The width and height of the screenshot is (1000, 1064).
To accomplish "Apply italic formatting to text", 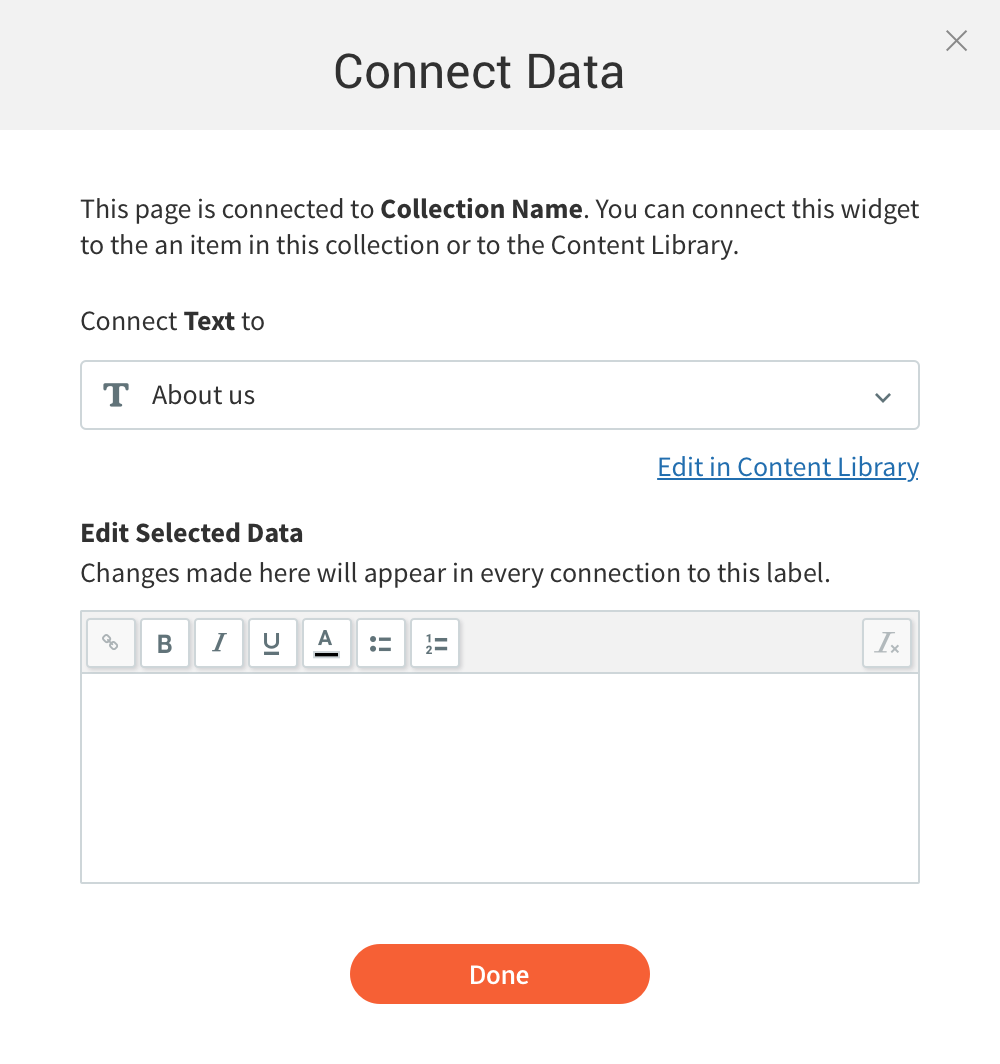I will (x=219, y=643).
